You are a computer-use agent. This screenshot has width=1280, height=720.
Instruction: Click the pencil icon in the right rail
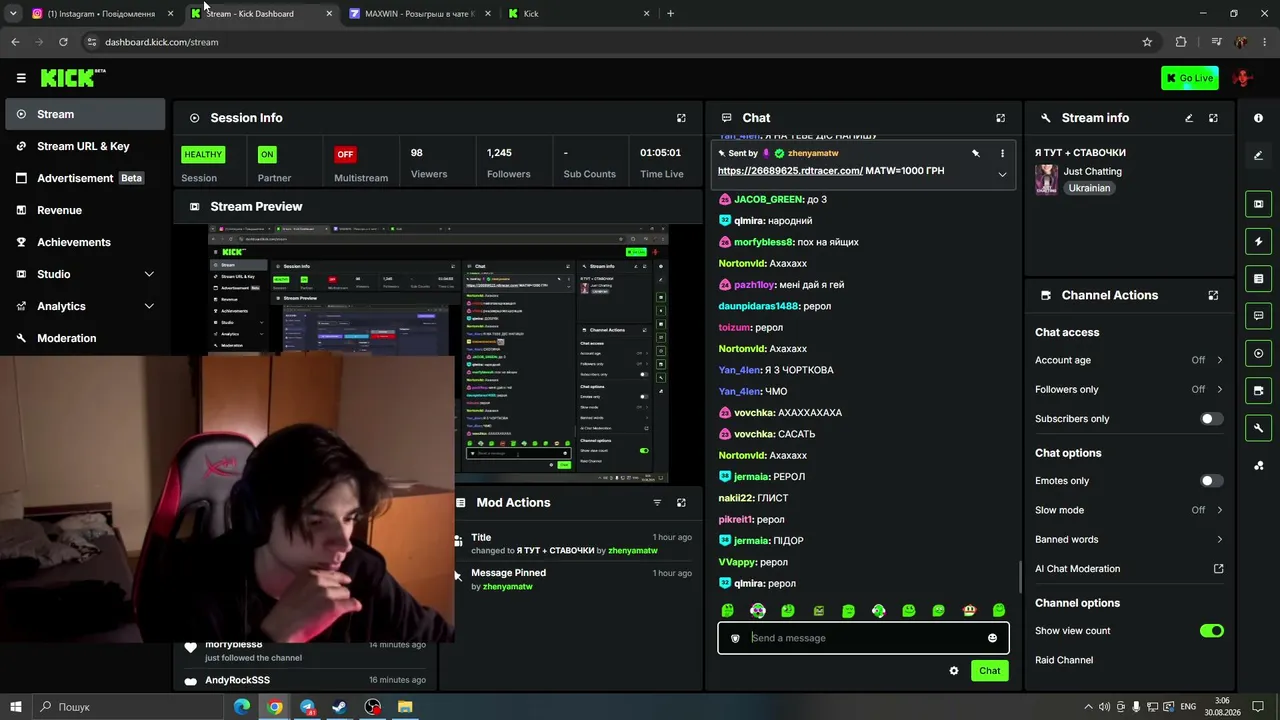click(1258, 155)
